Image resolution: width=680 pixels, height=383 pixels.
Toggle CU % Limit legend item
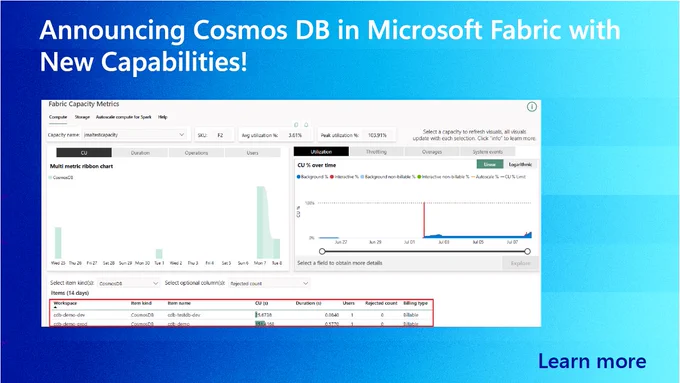pos(513,177)
